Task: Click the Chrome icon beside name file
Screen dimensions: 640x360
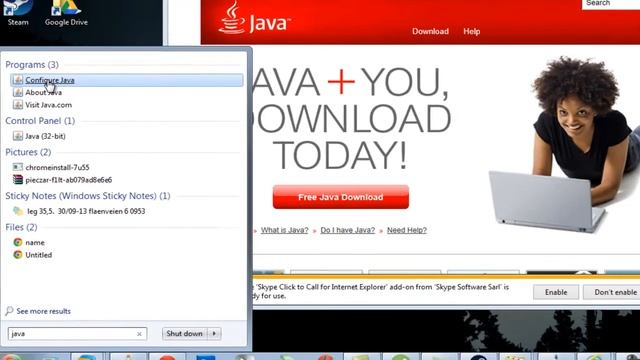Action: point(18,242)
